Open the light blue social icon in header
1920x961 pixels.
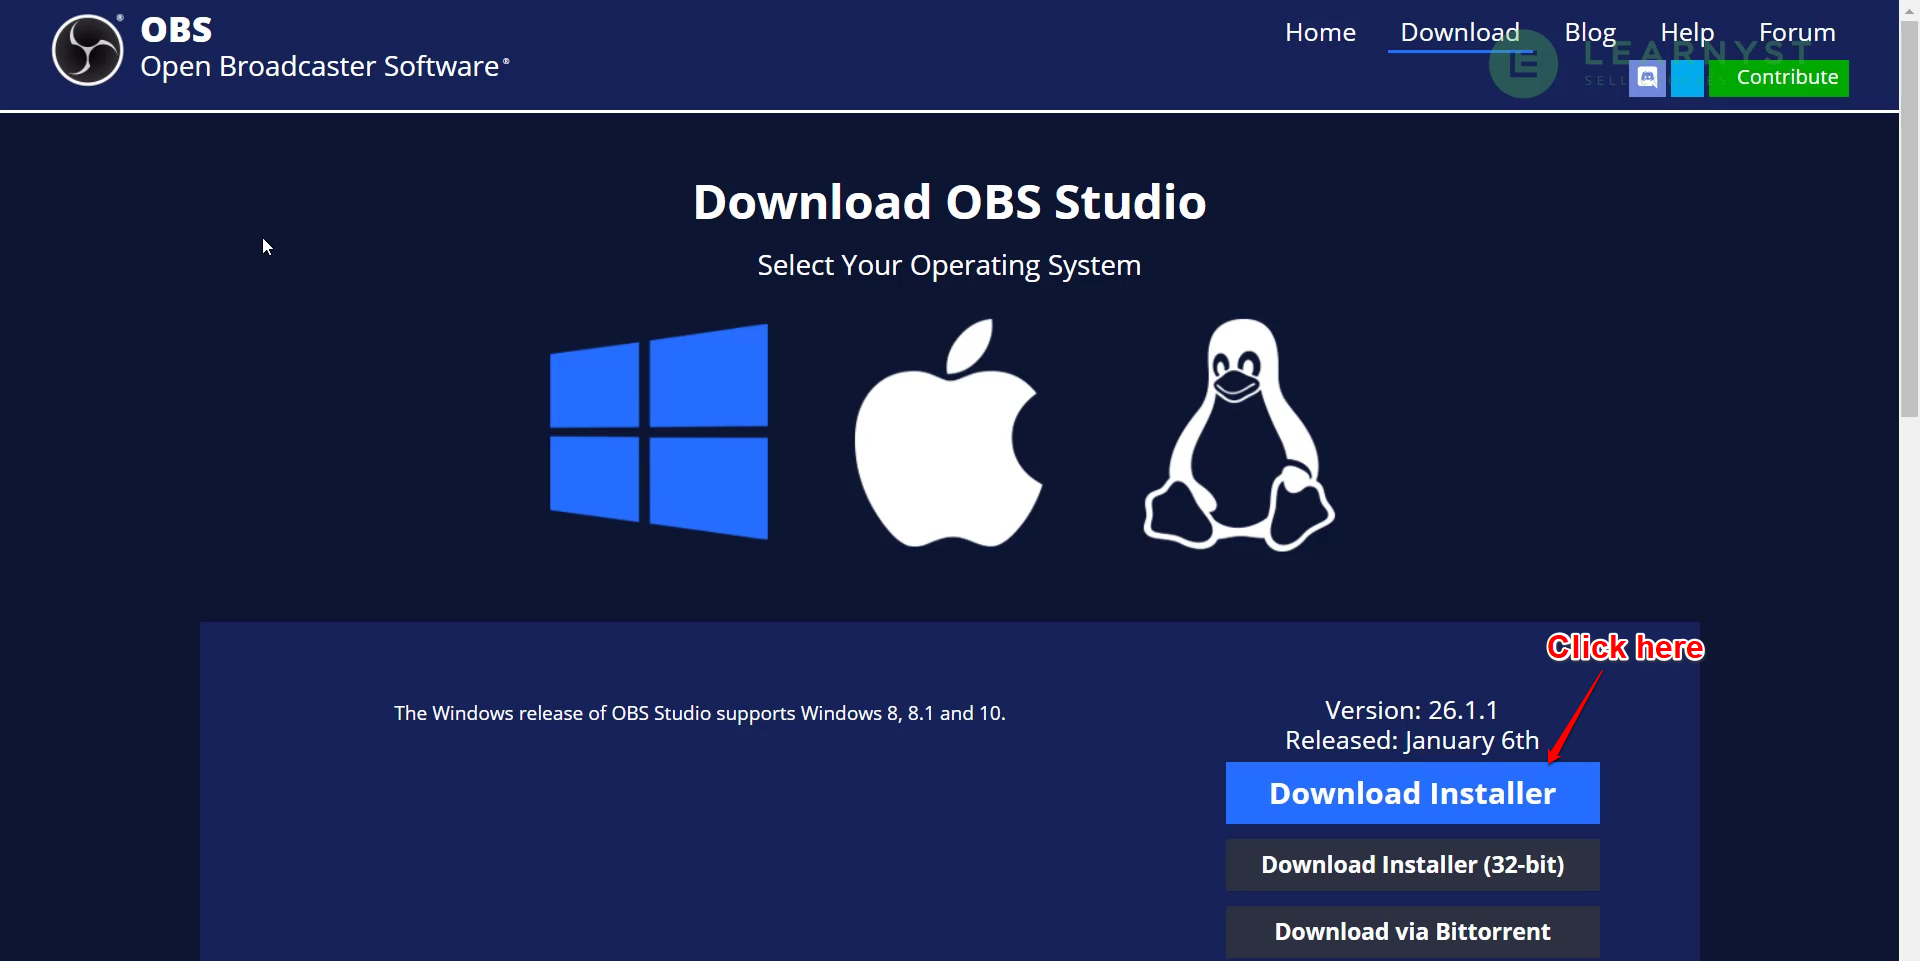coord(1687,78)
